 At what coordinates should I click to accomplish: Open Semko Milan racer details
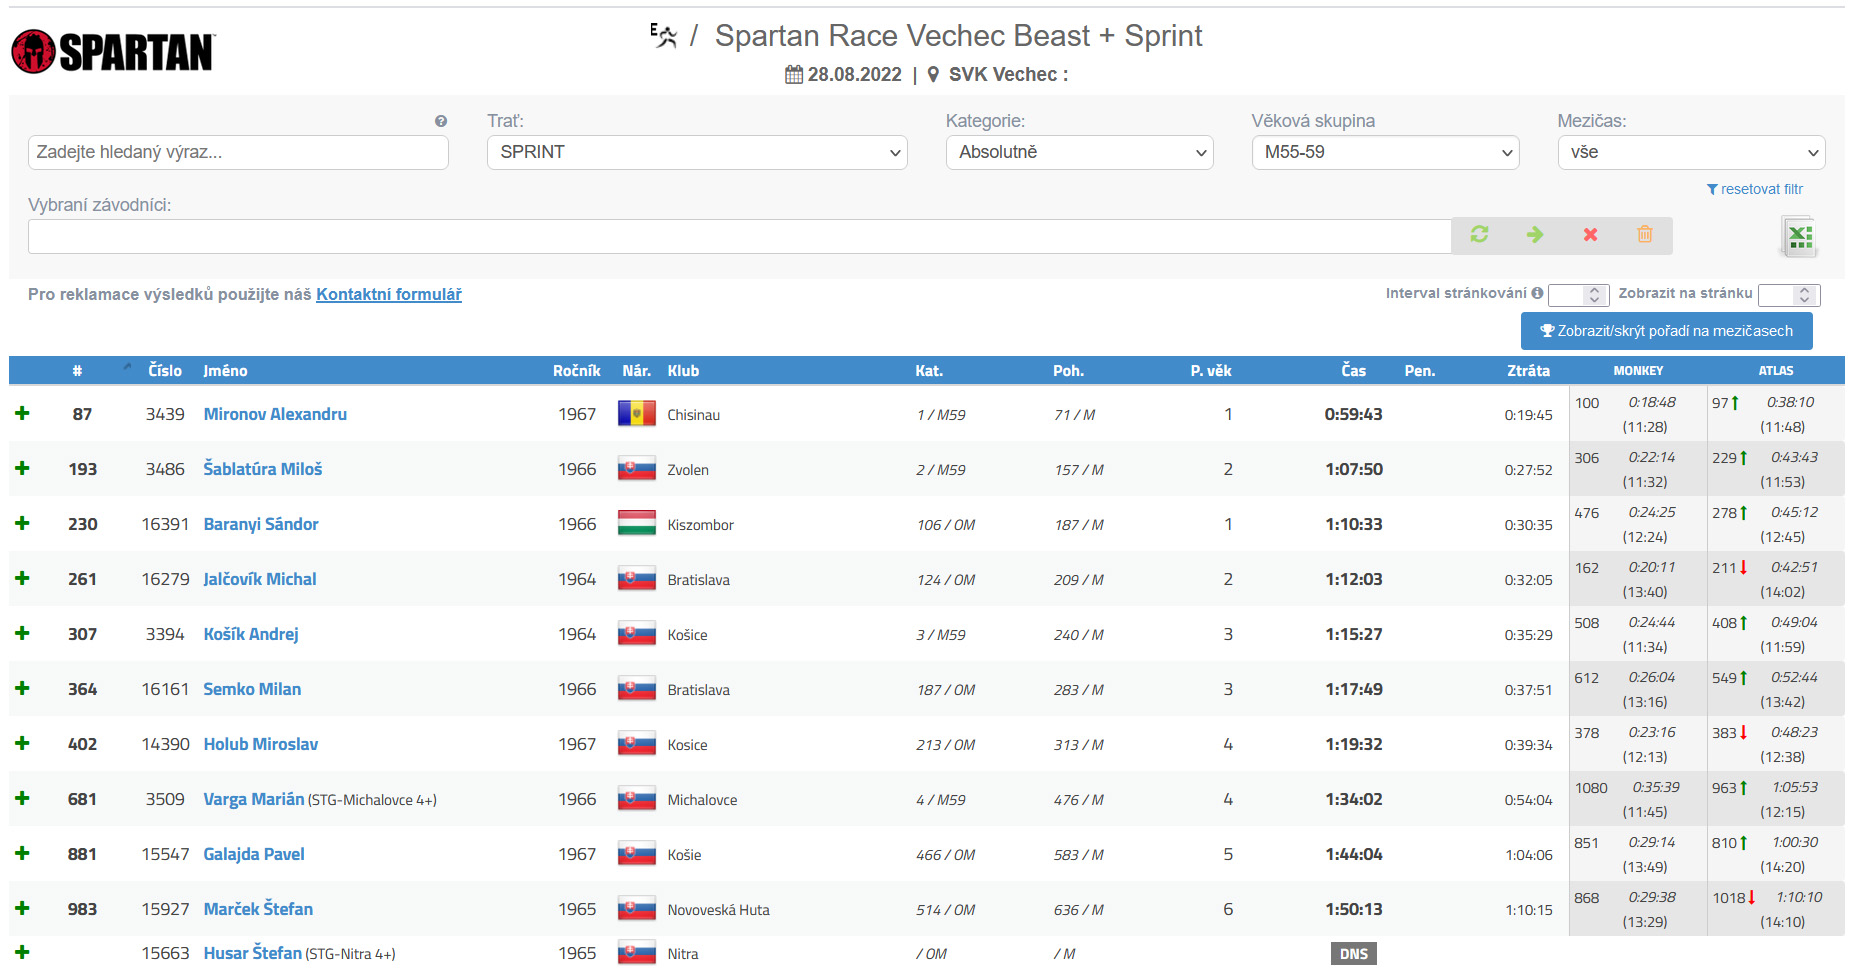(252, 689)
